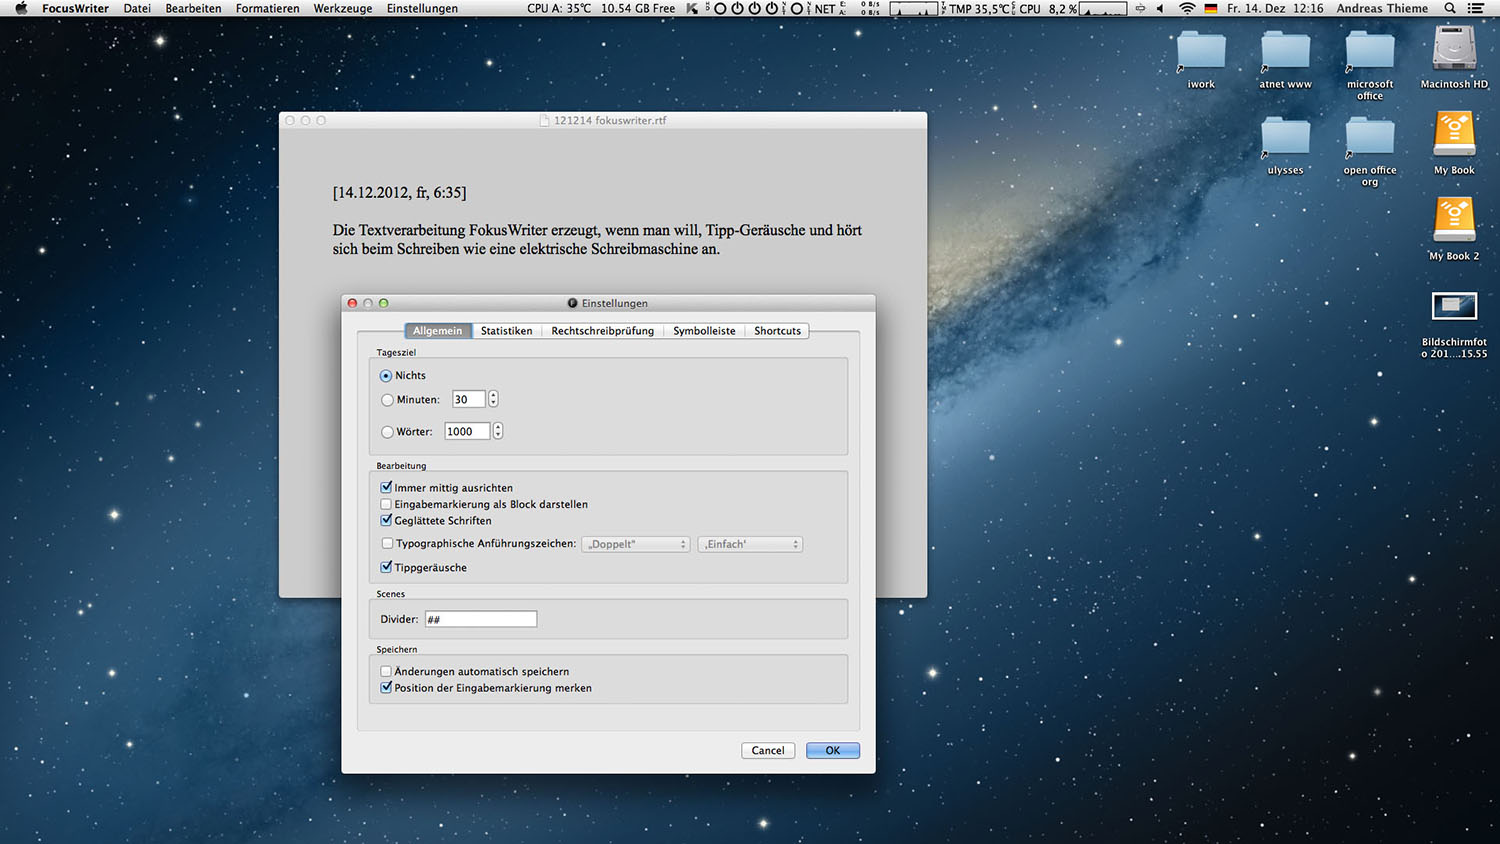Image resolution: width=1500 pixels, height=844 pixels.
Task: Open the volume speaker menu
Action: pyautogui.click(x=1160, y=8)
